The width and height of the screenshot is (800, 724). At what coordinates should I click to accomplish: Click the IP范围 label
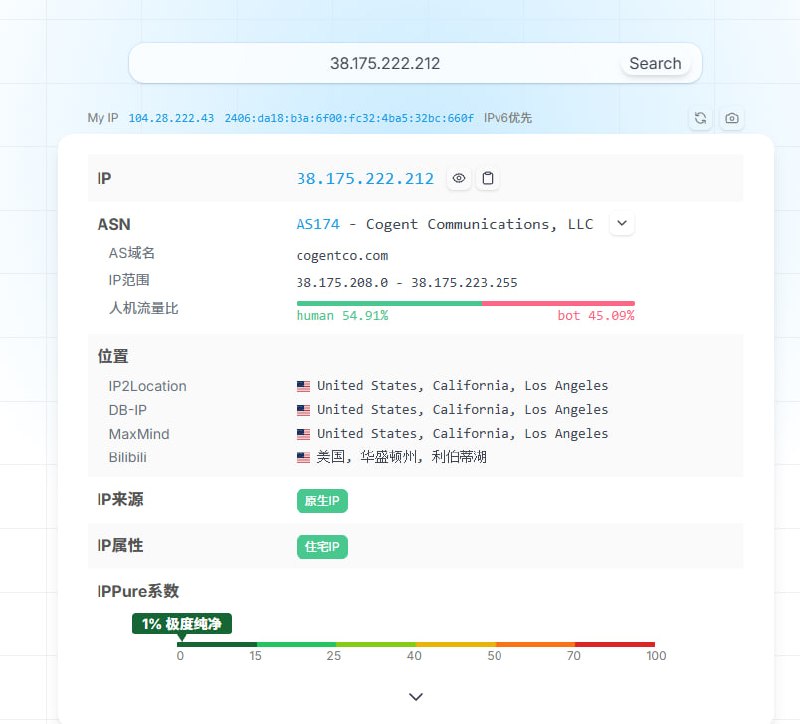[x=129, y=280]
